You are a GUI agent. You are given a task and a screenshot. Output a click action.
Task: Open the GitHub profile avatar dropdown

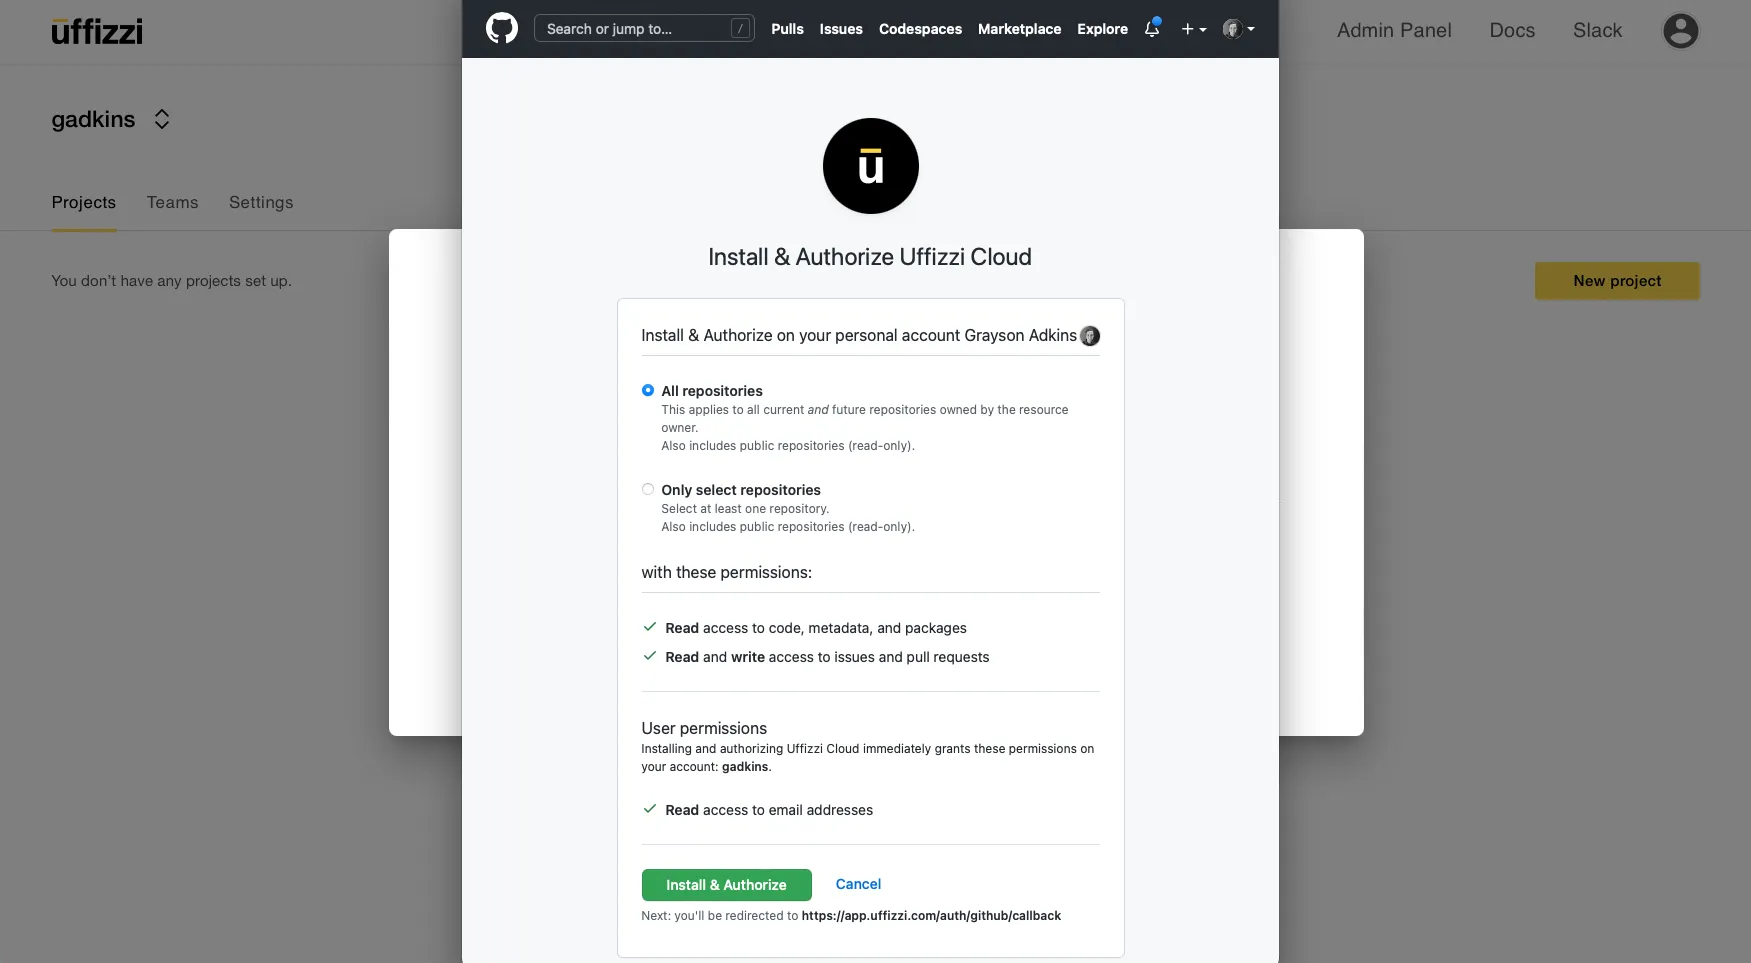pos(1238,29)
